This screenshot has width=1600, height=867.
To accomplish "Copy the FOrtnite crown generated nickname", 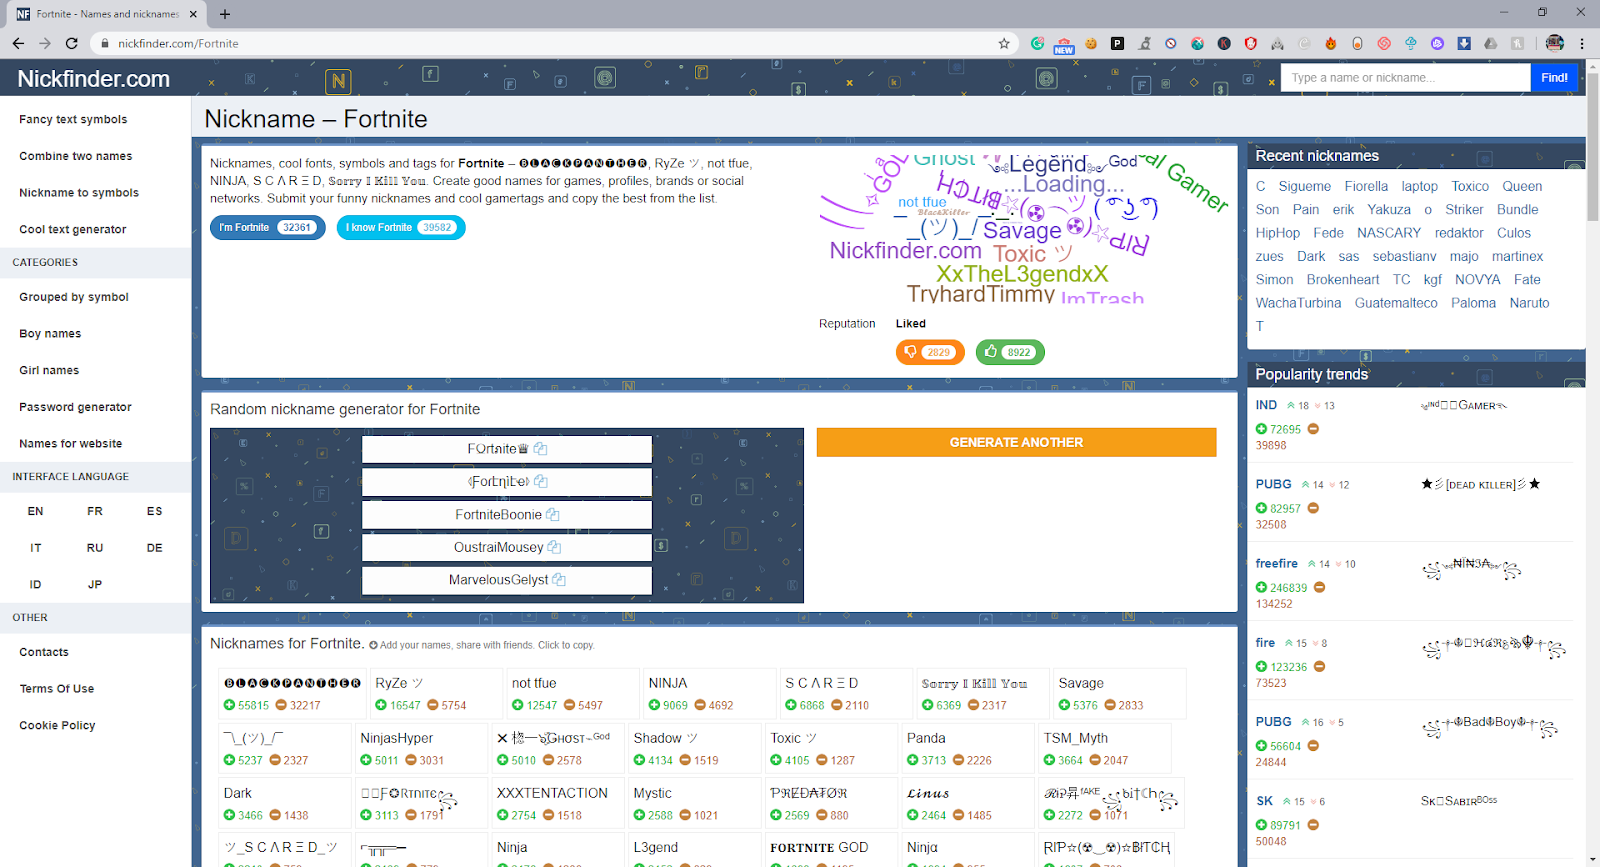I will pyautogui.click(x=540, y=449).
